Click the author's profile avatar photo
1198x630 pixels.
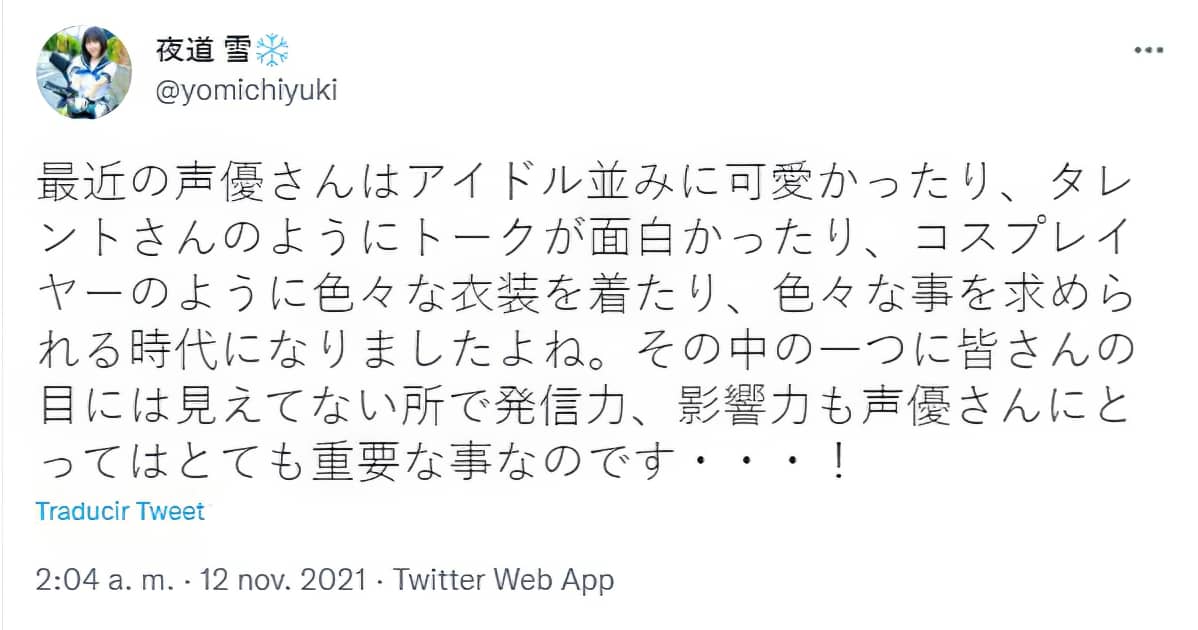[x=85, y=72]
